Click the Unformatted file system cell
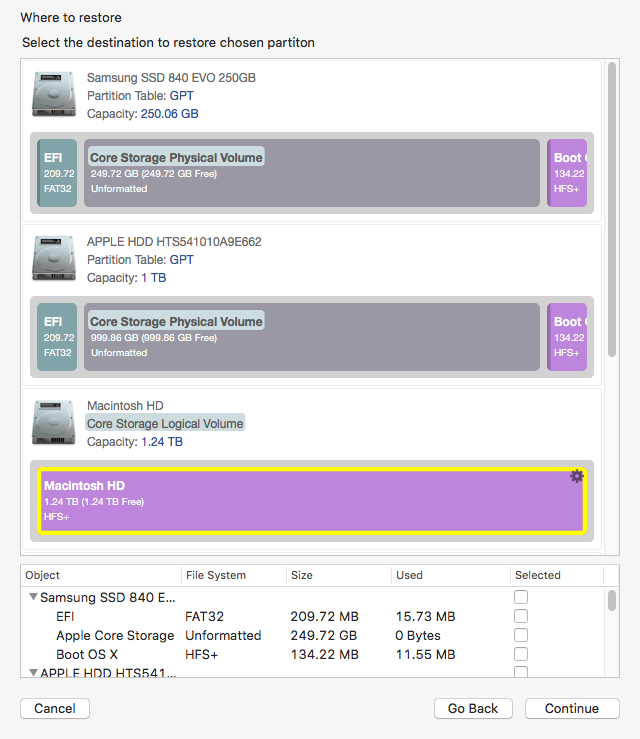 coord(223,635)
